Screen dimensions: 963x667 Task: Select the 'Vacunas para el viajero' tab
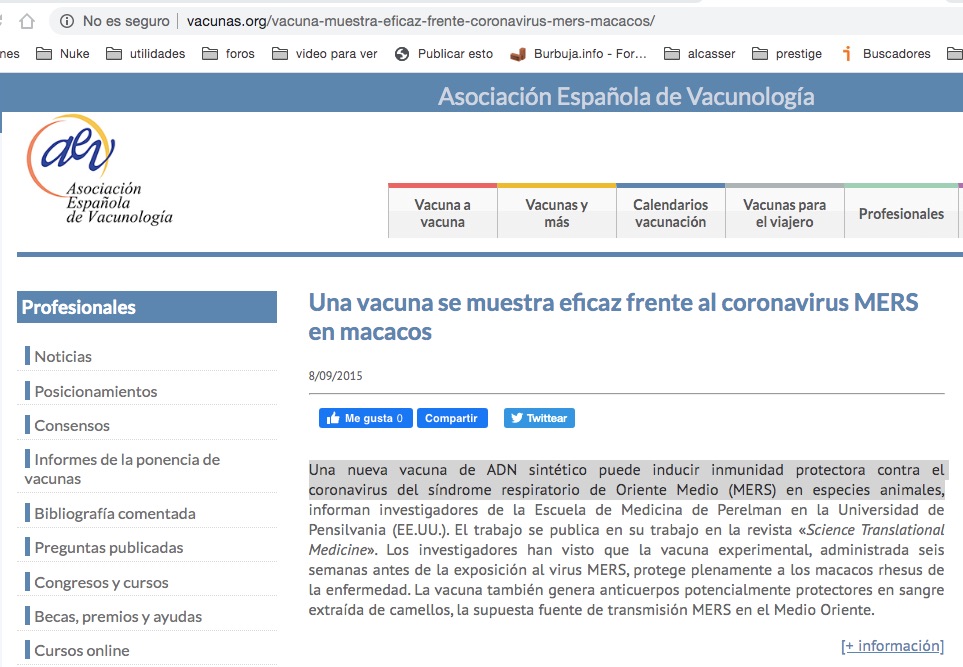tap(784, 213)
